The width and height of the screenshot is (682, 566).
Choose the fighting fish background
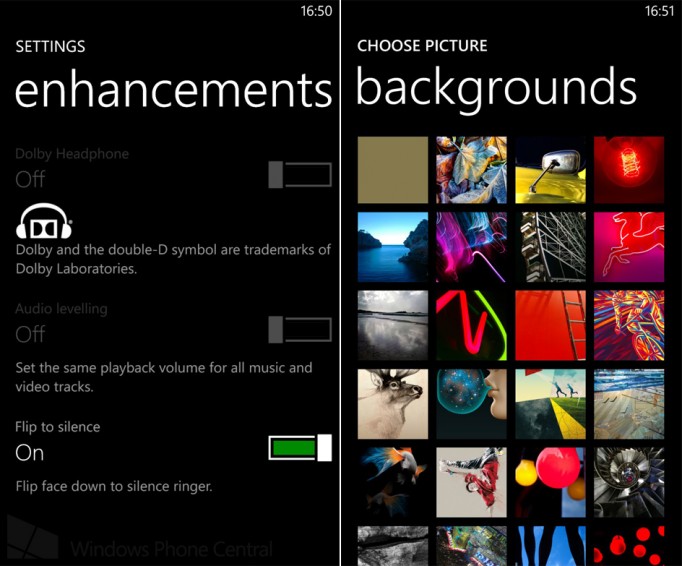tap(393, 482)
